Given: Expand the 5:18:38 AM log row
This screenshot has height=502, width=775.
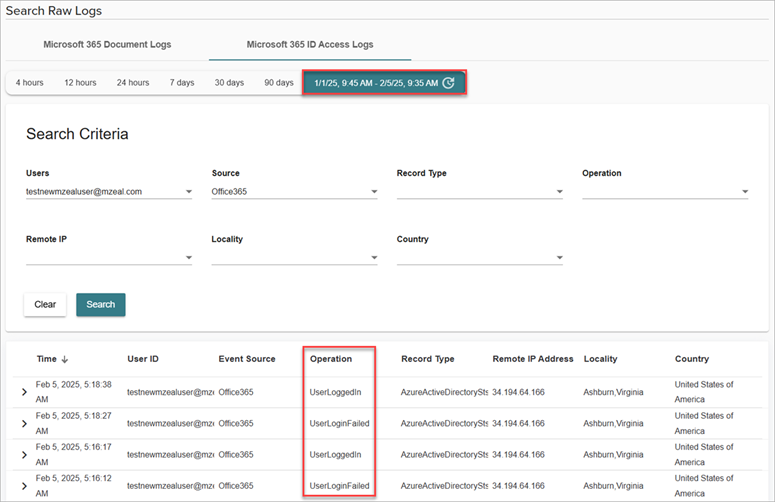Looking at the screenshot, I should (25, 392).
